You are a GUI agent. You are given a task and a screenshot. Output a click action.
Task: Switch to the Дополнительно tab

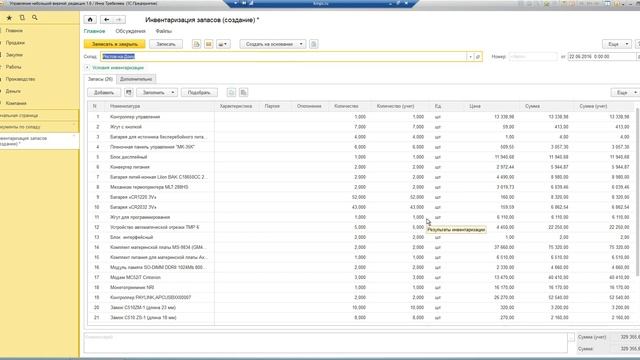[136, 79]
